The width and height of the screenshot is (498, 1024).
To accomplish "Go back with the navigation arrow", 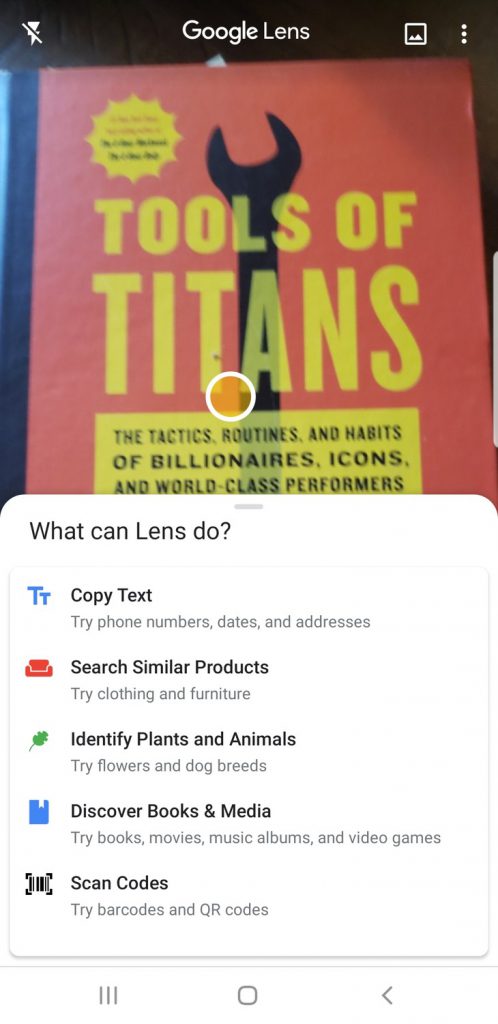I will [387, 995].
